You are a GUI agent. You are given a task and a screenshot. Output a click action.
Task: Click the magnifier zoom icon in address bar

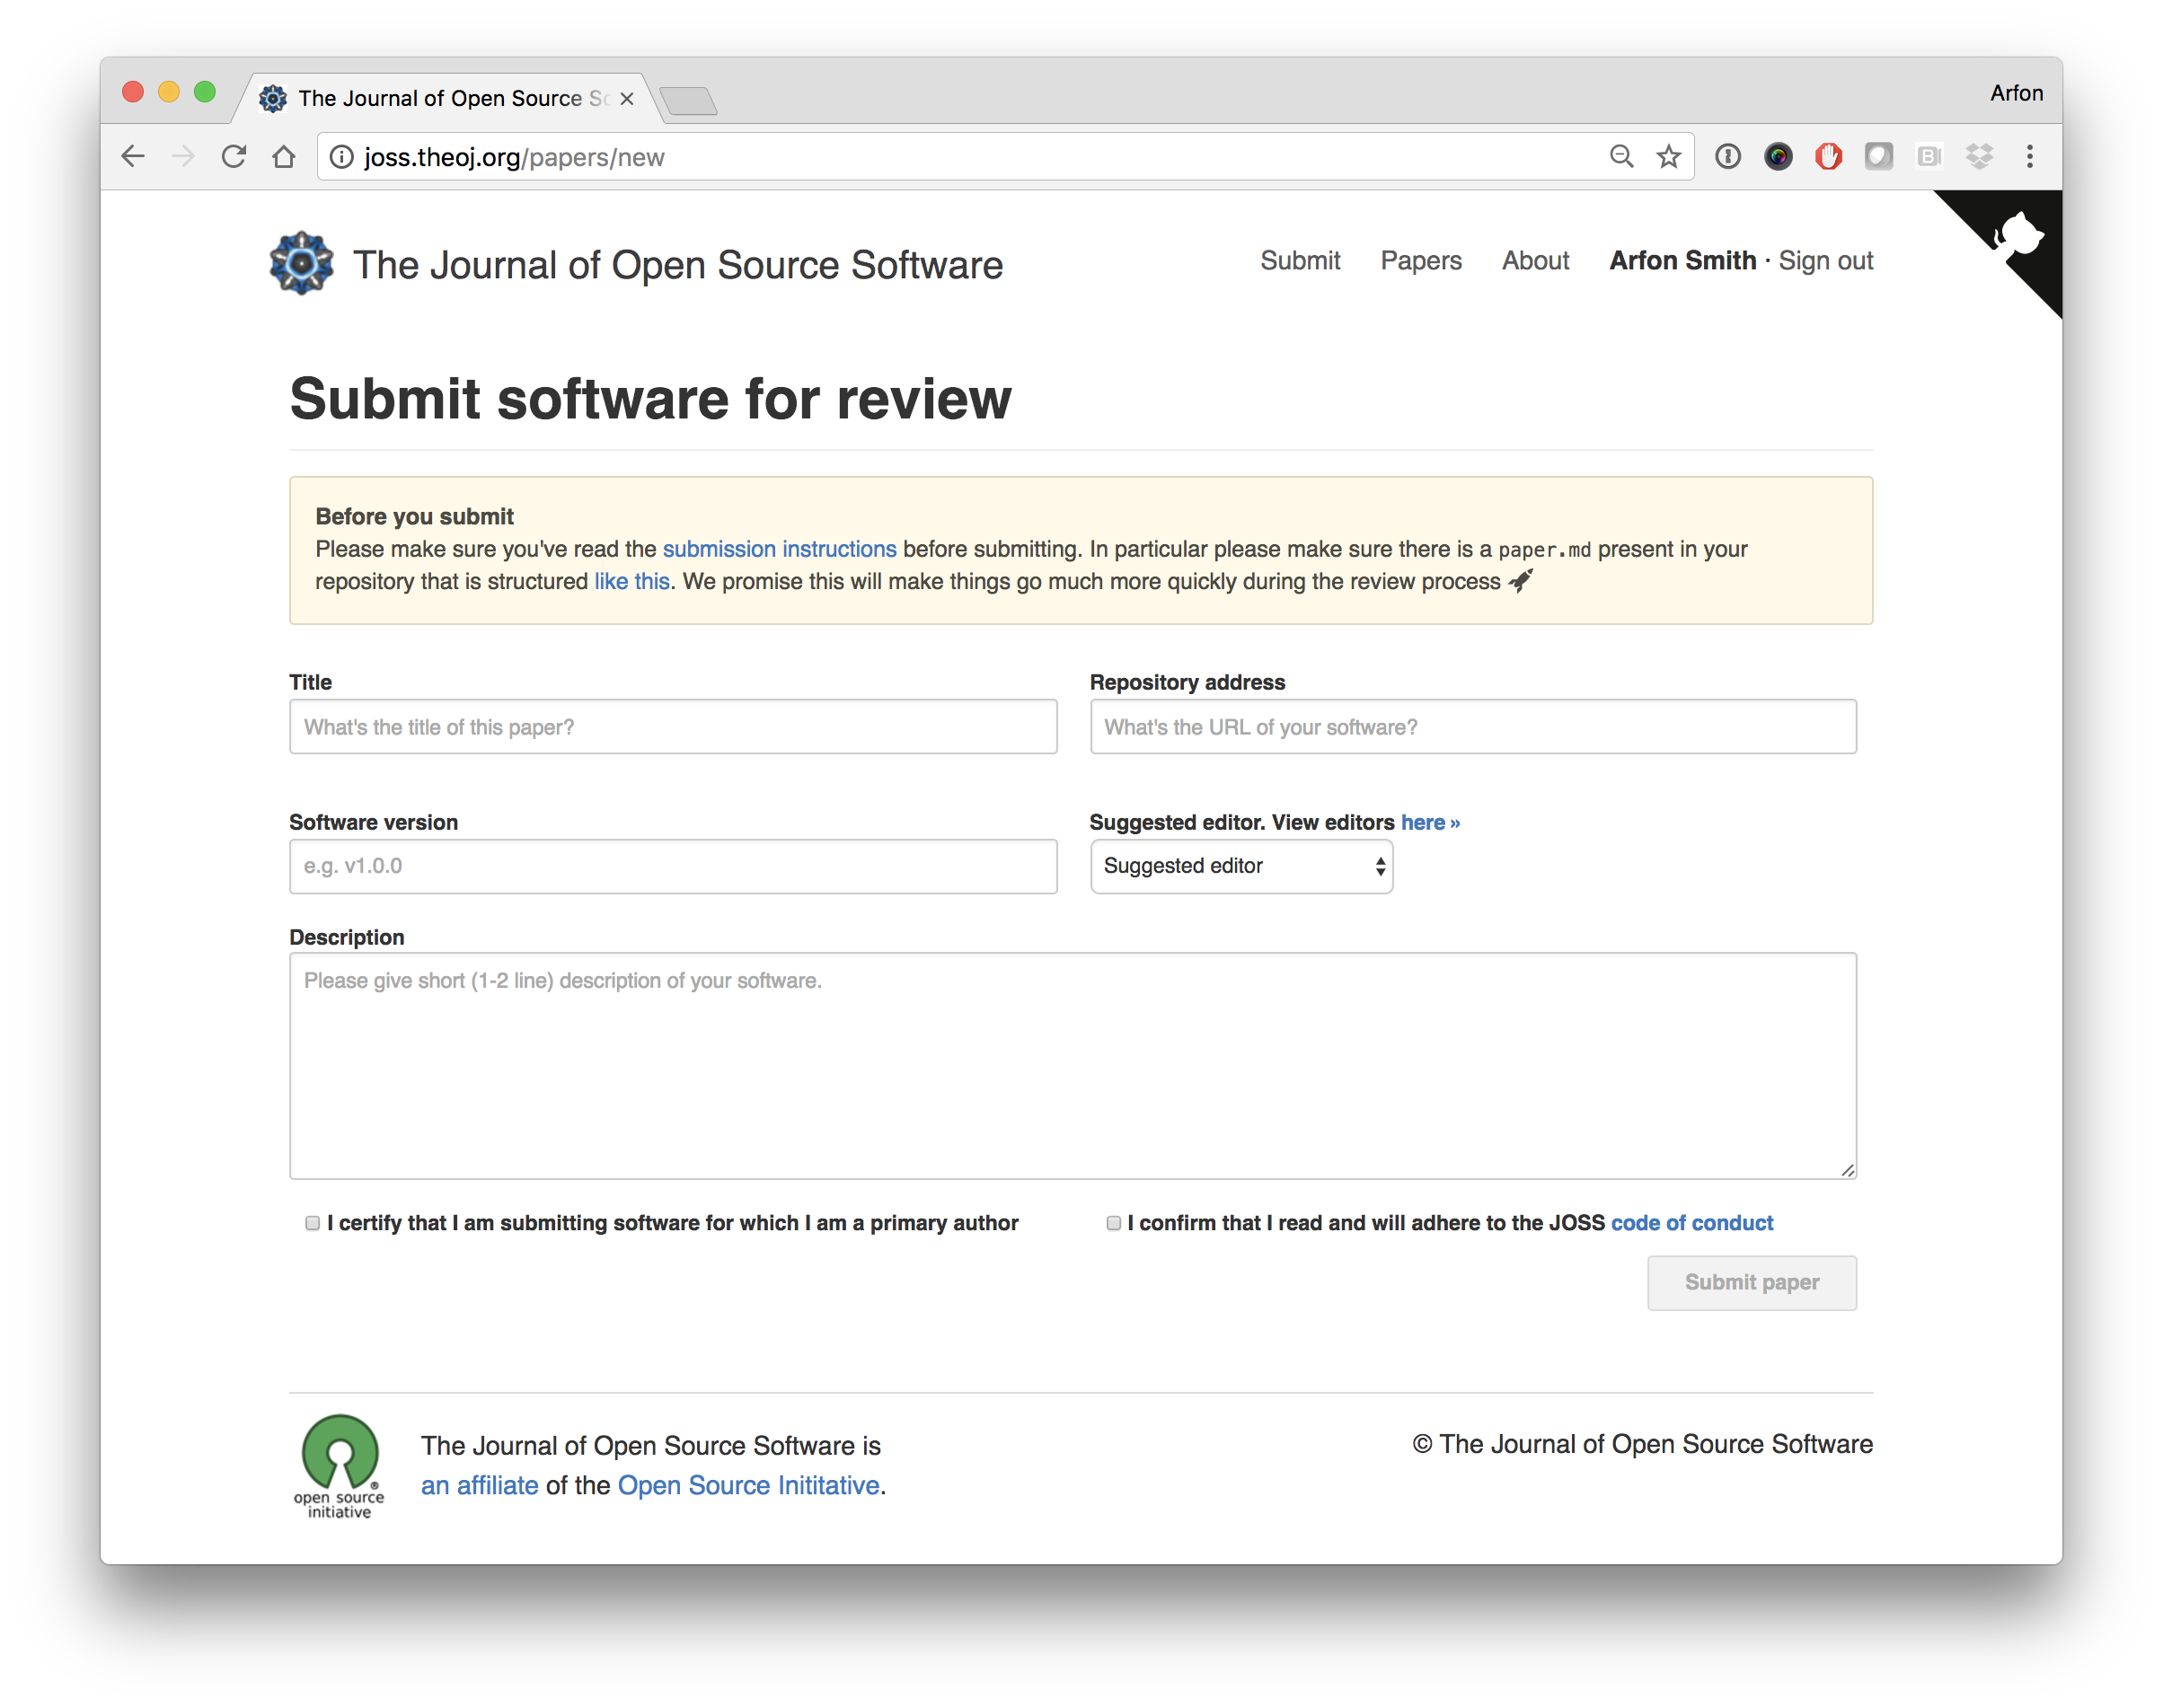1621,156
